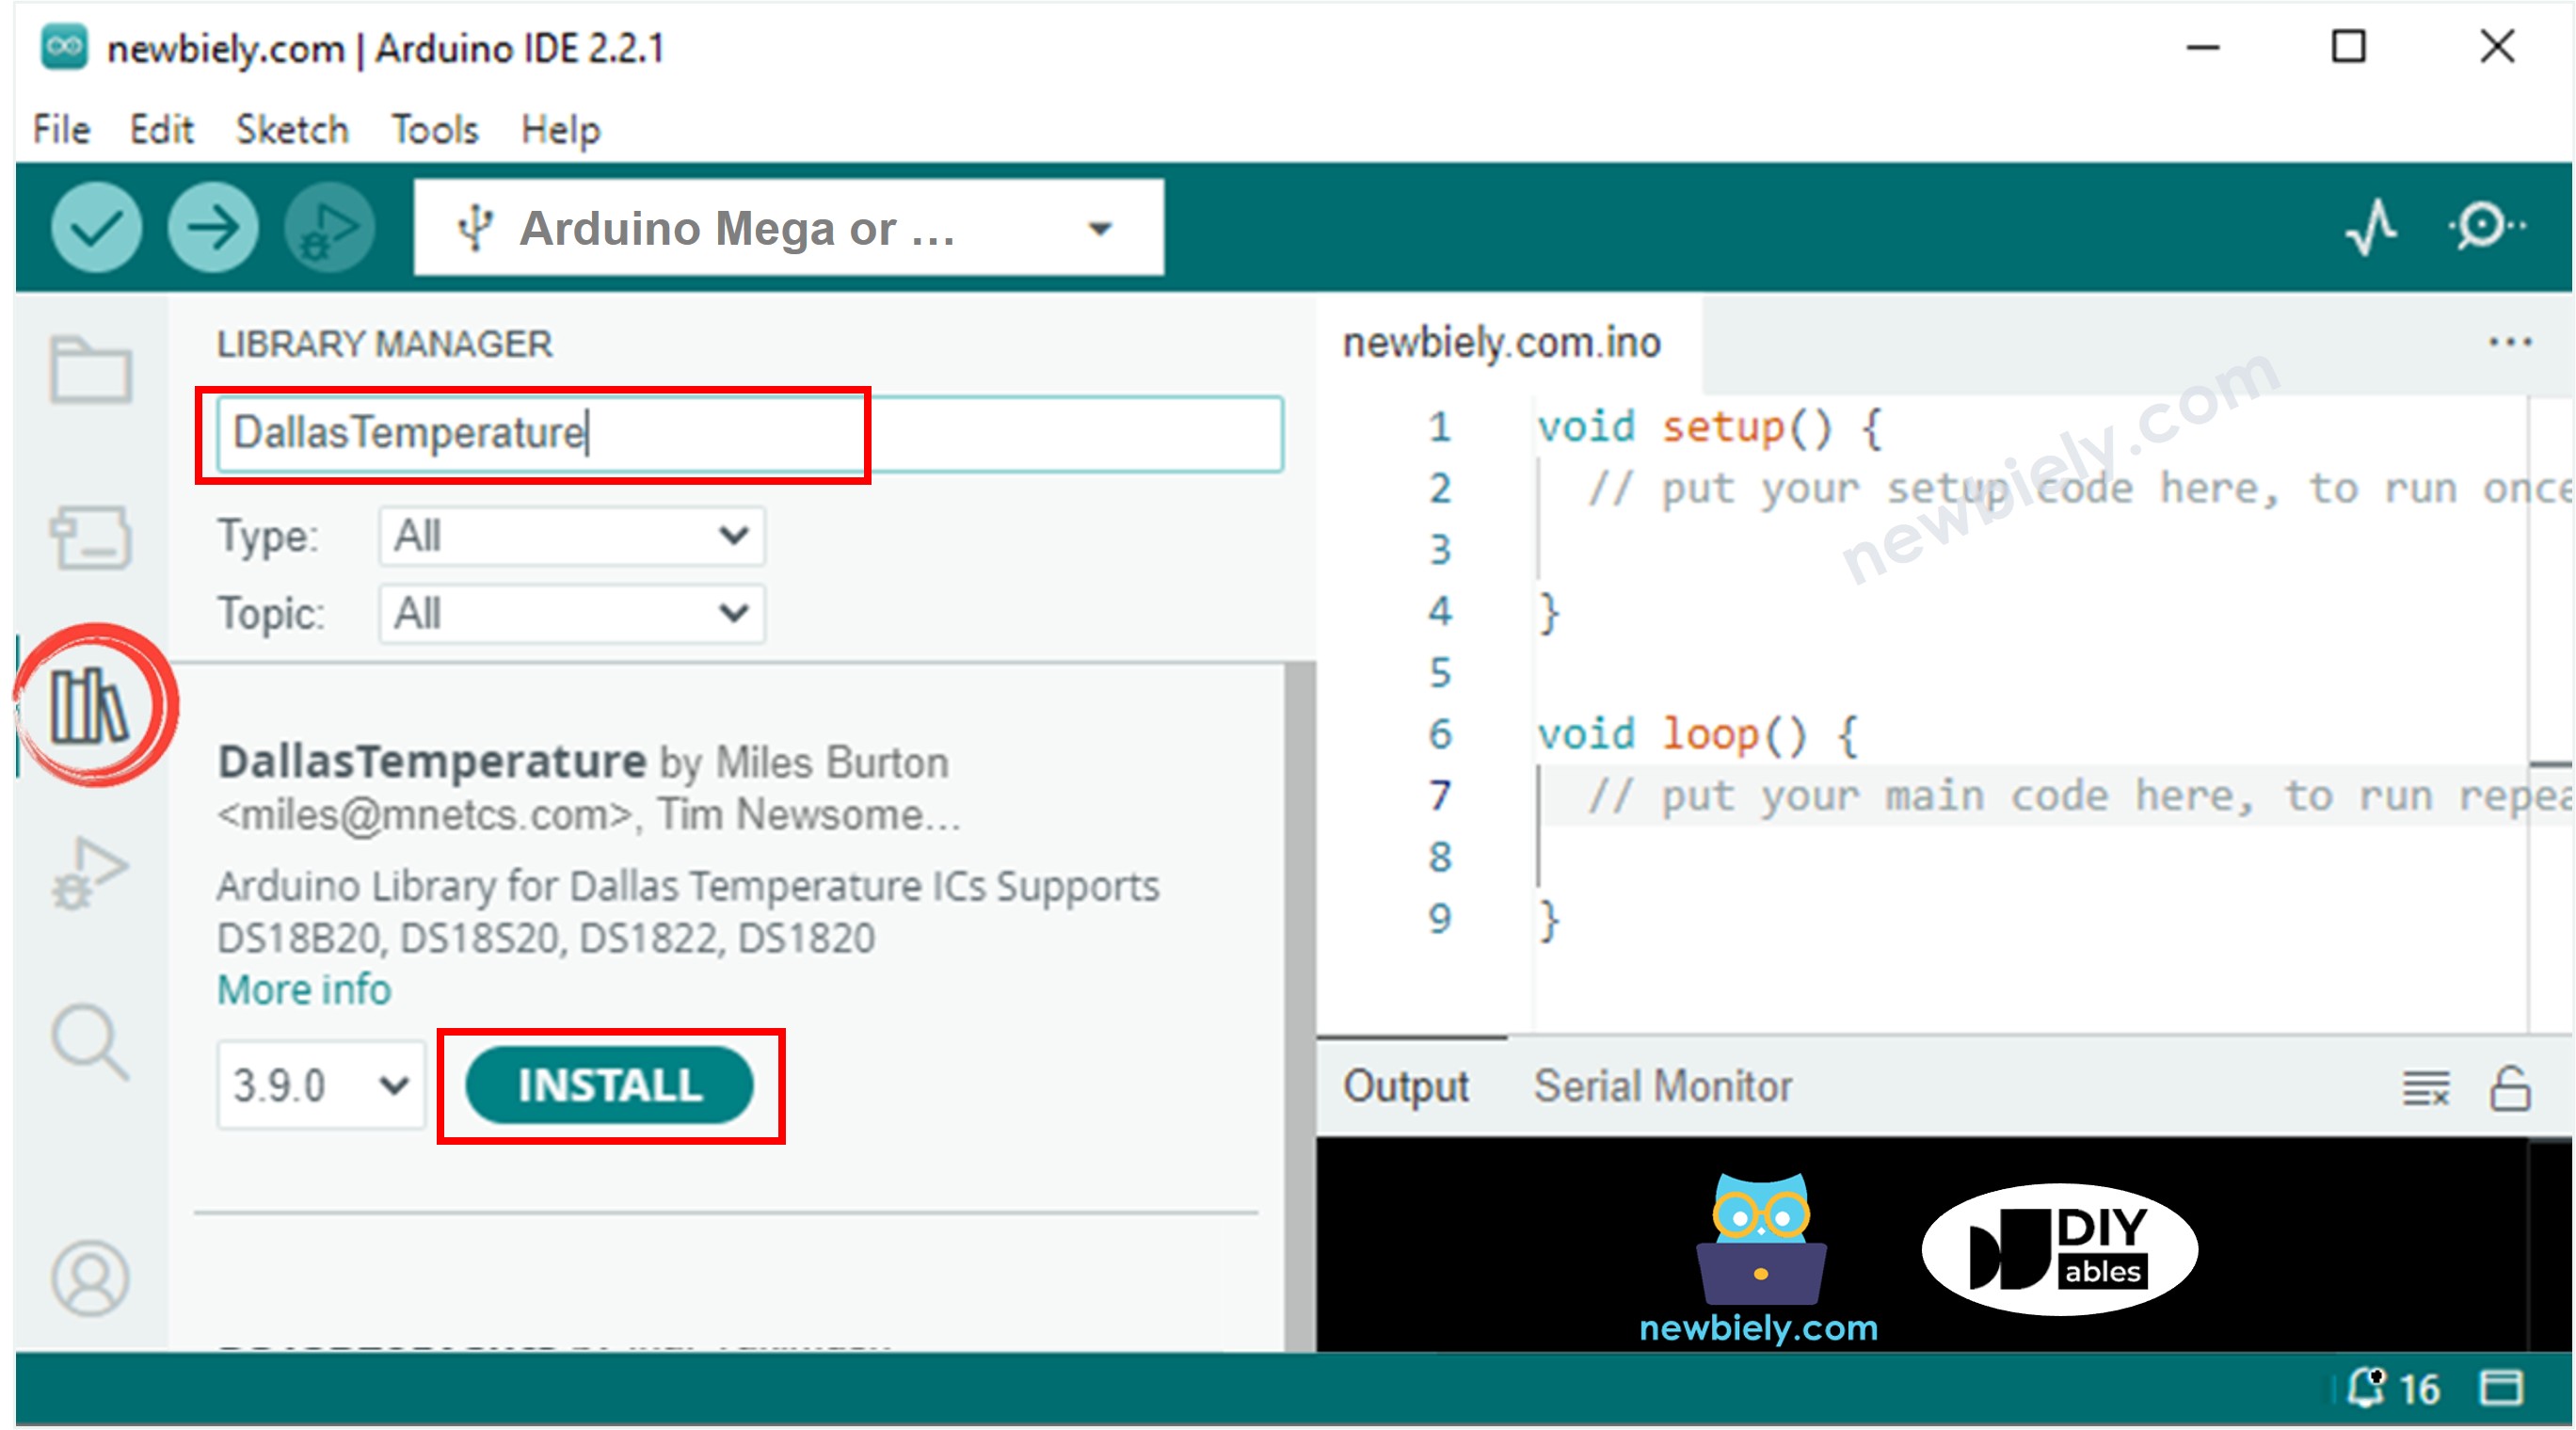Open the 3.9.0 version dropdown
The image size is (2576, 1430).
pyautogui.click(x=319, y=1085)
